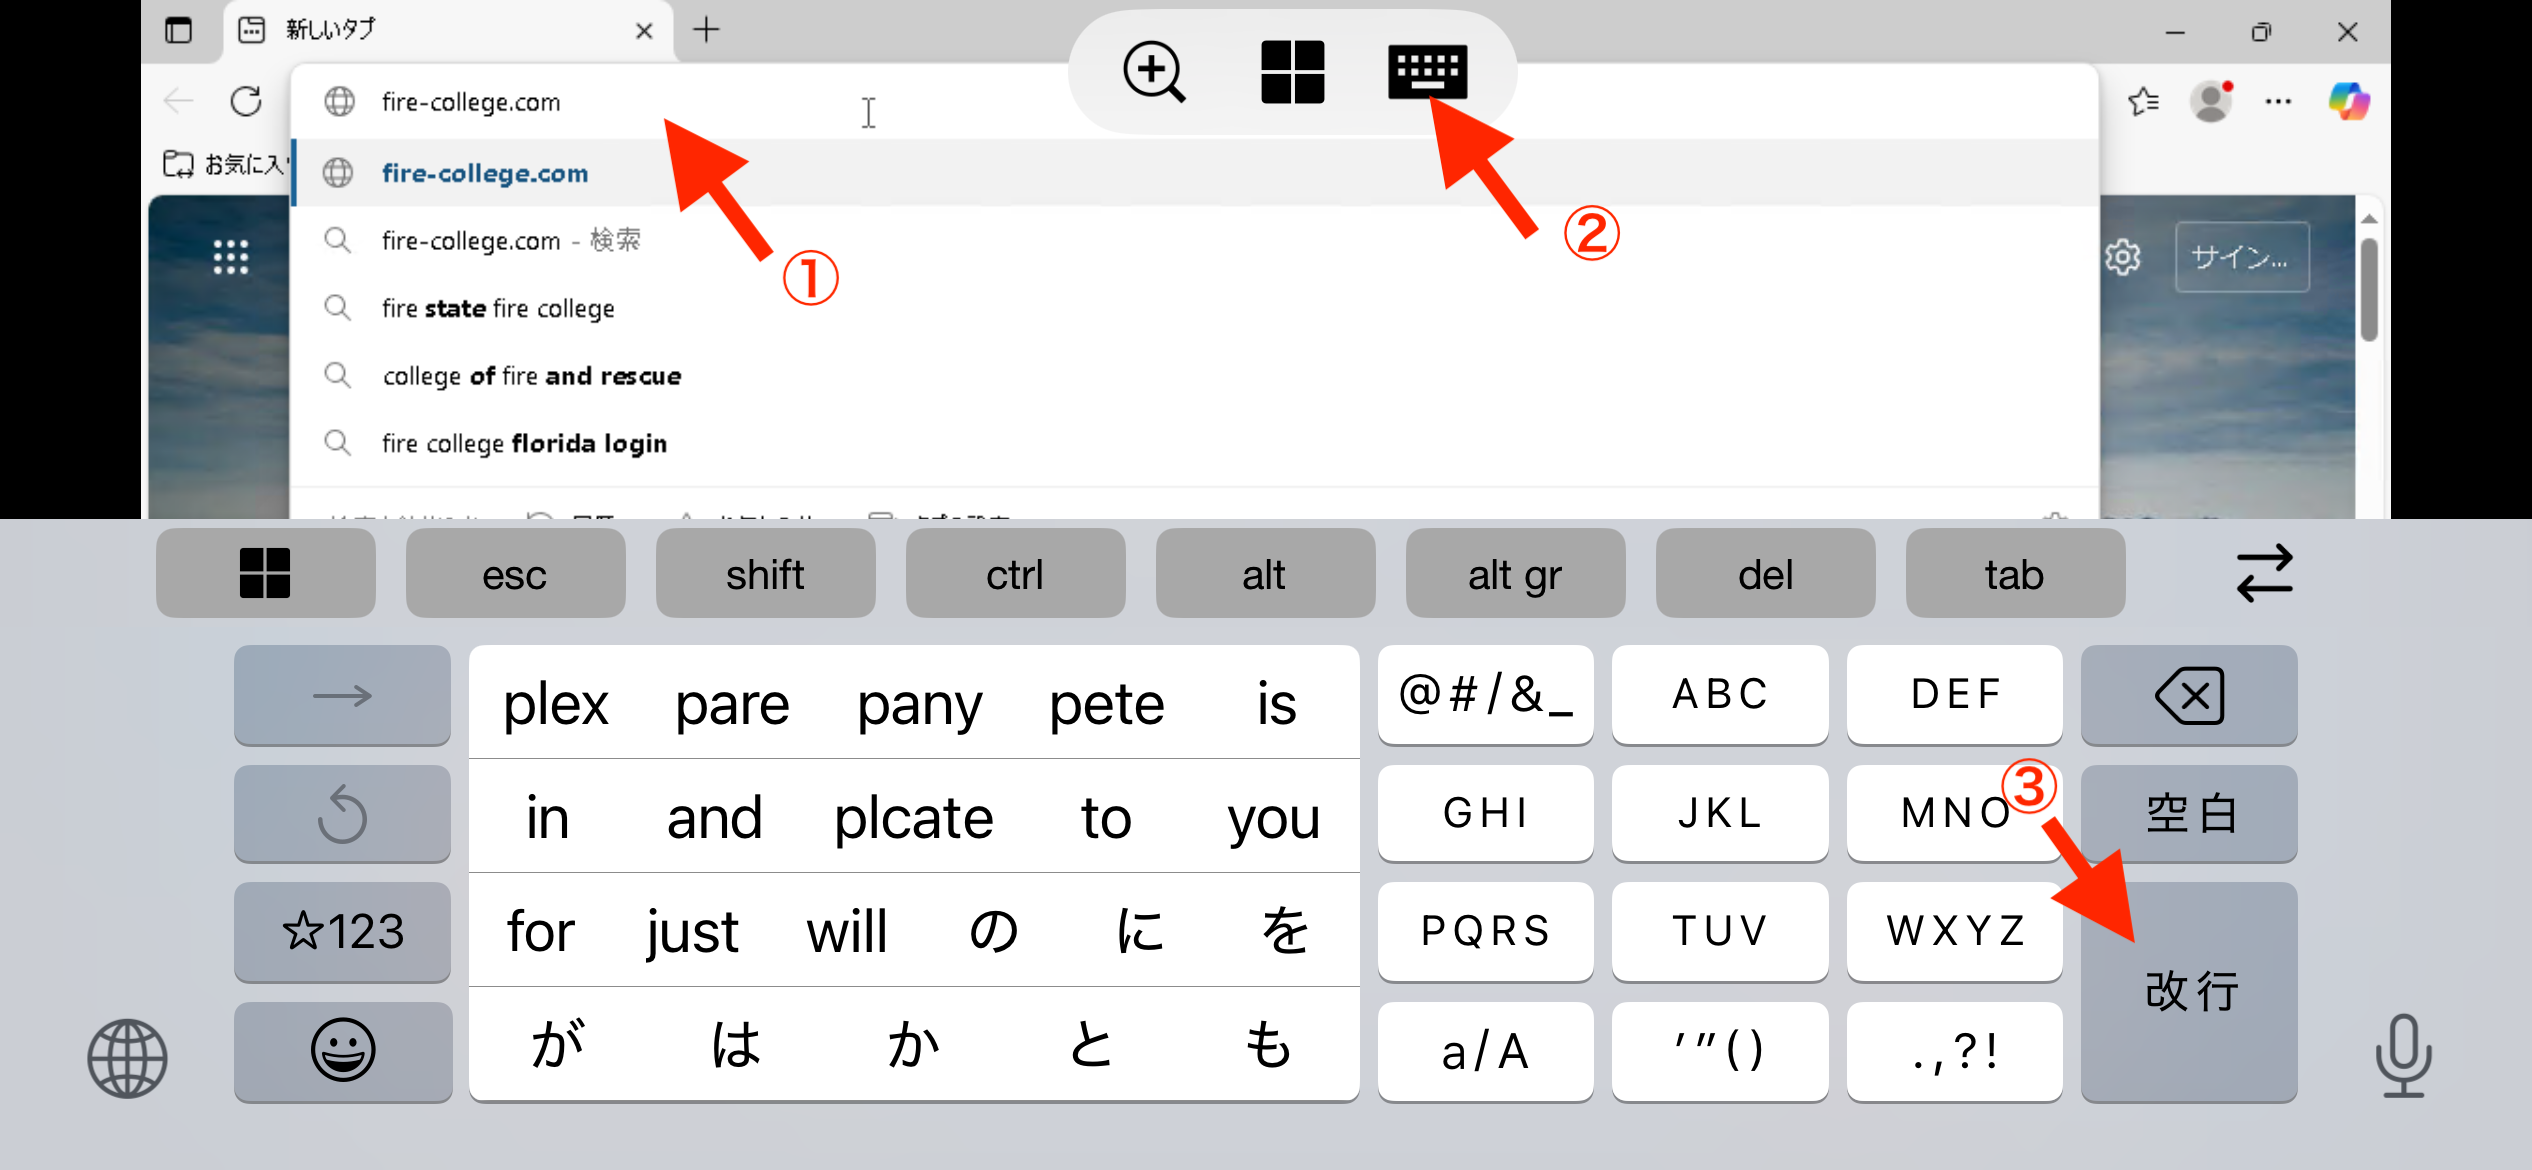
Task: Tap the 改行 return key
Action: pos(2189,992)
